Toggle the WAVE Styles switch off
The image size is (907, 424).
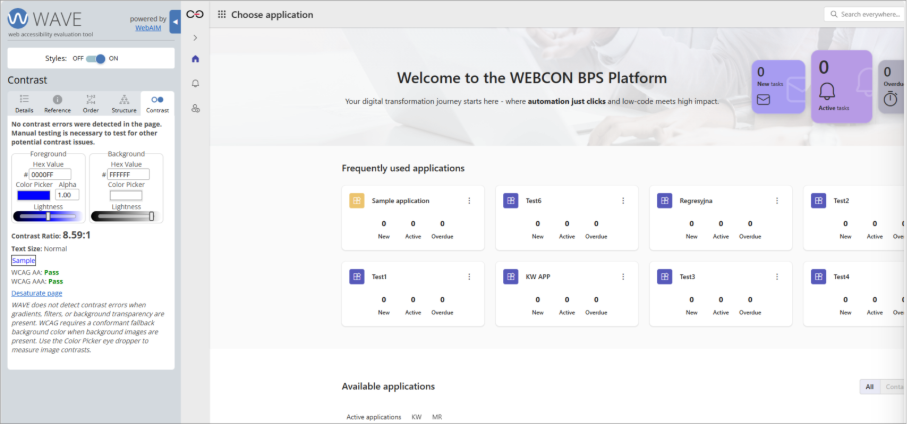tap(96, 59)
